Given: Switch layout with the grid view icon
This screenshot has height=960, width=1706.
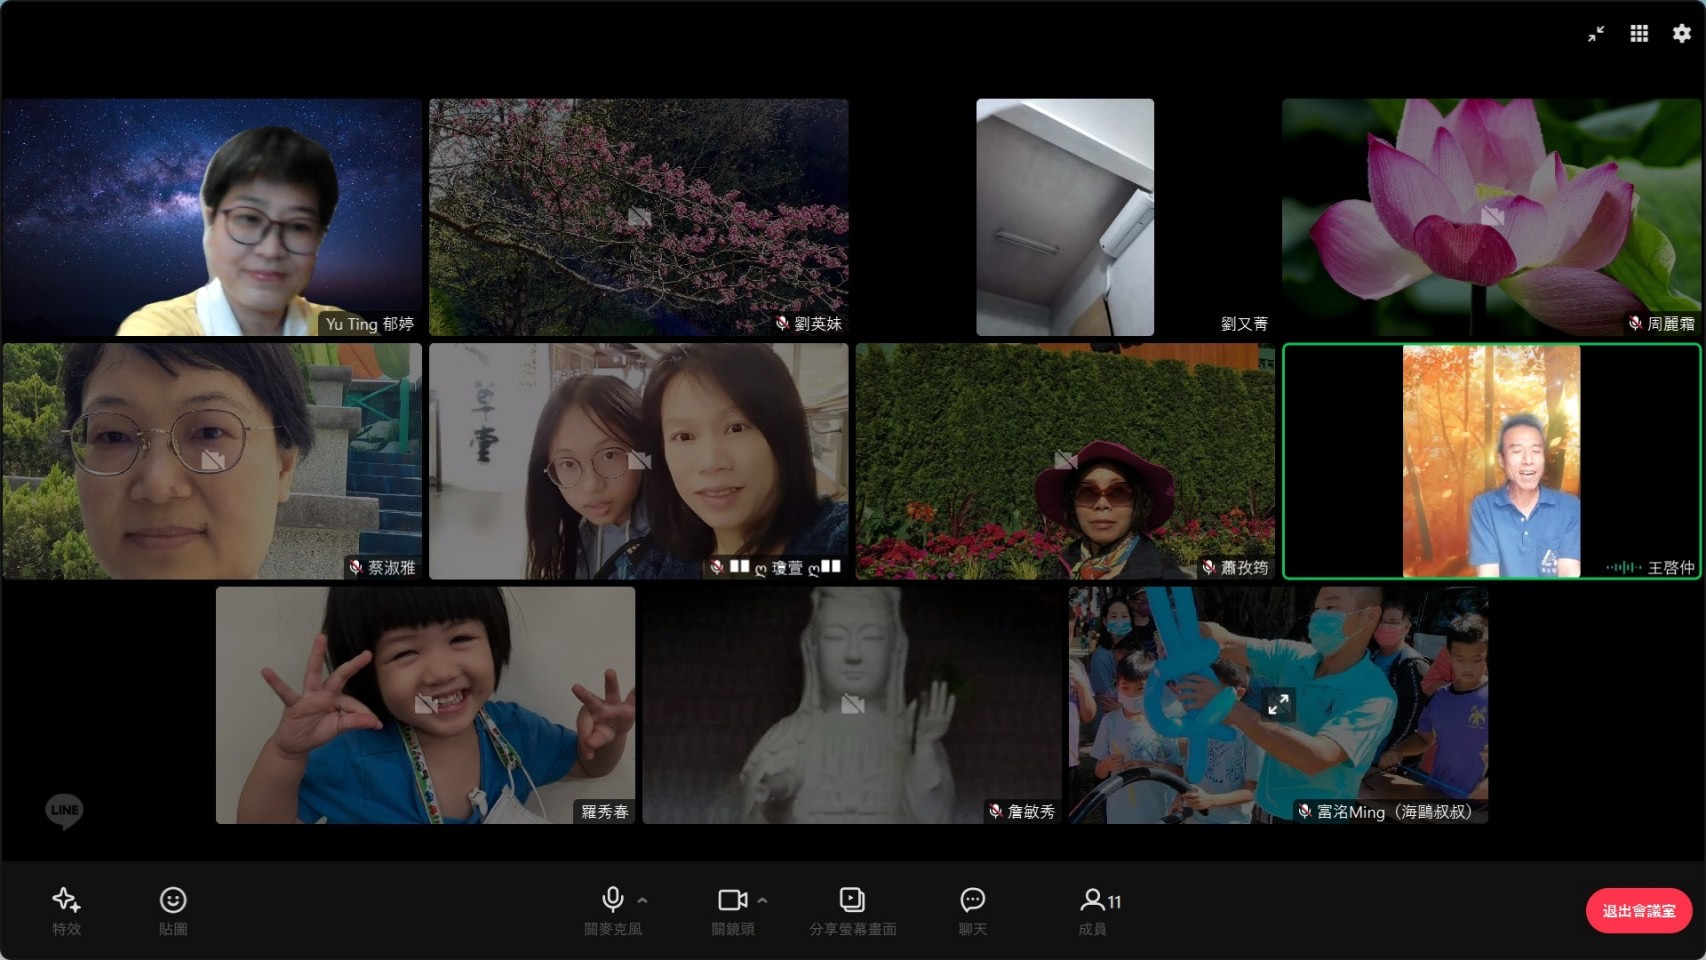Looking at the screenshot, I should click(1639, 34).
